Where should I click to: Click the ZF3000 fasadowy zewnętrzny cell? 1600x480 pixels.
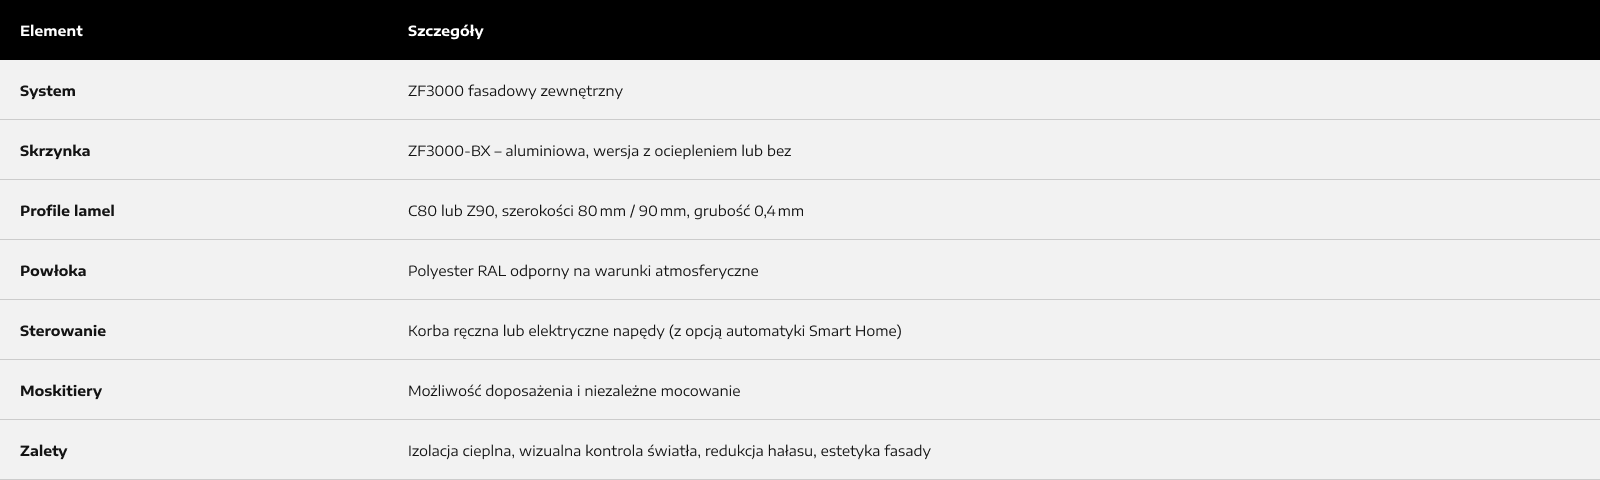pyautogui.click(x=515, y=91)
